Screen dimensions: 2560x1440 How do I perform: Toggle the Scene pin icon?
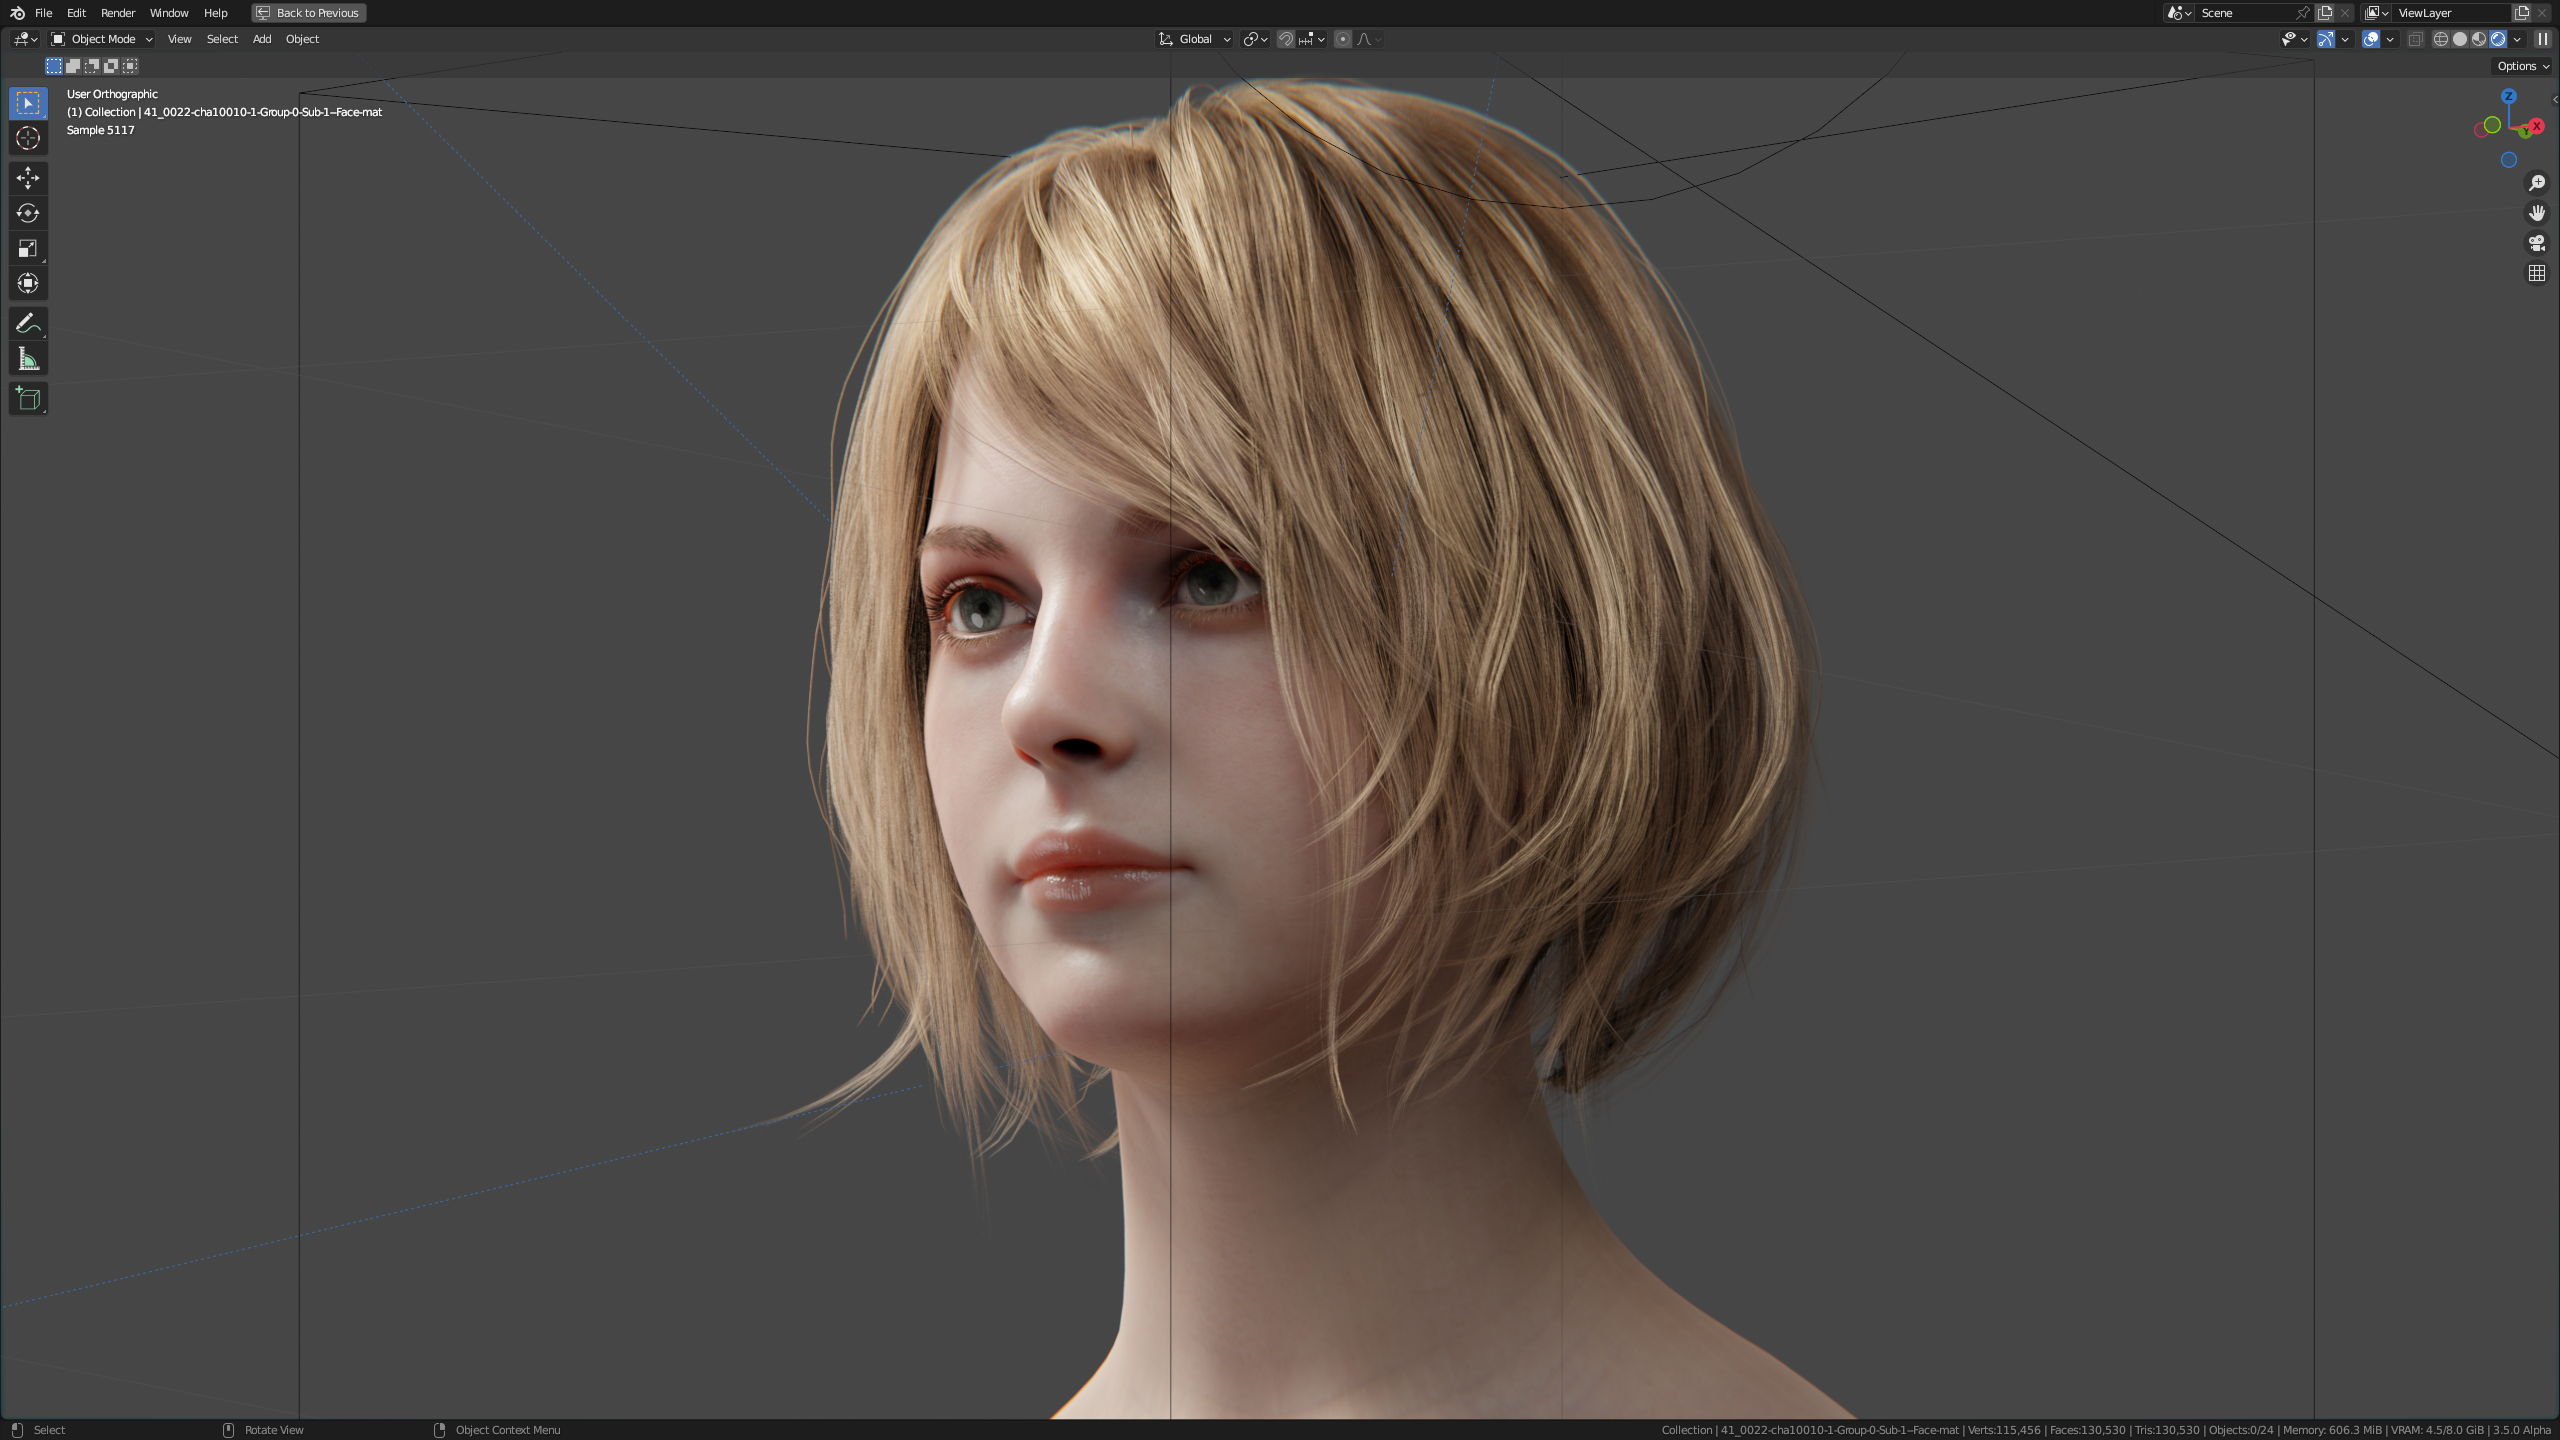[2303, 13]
